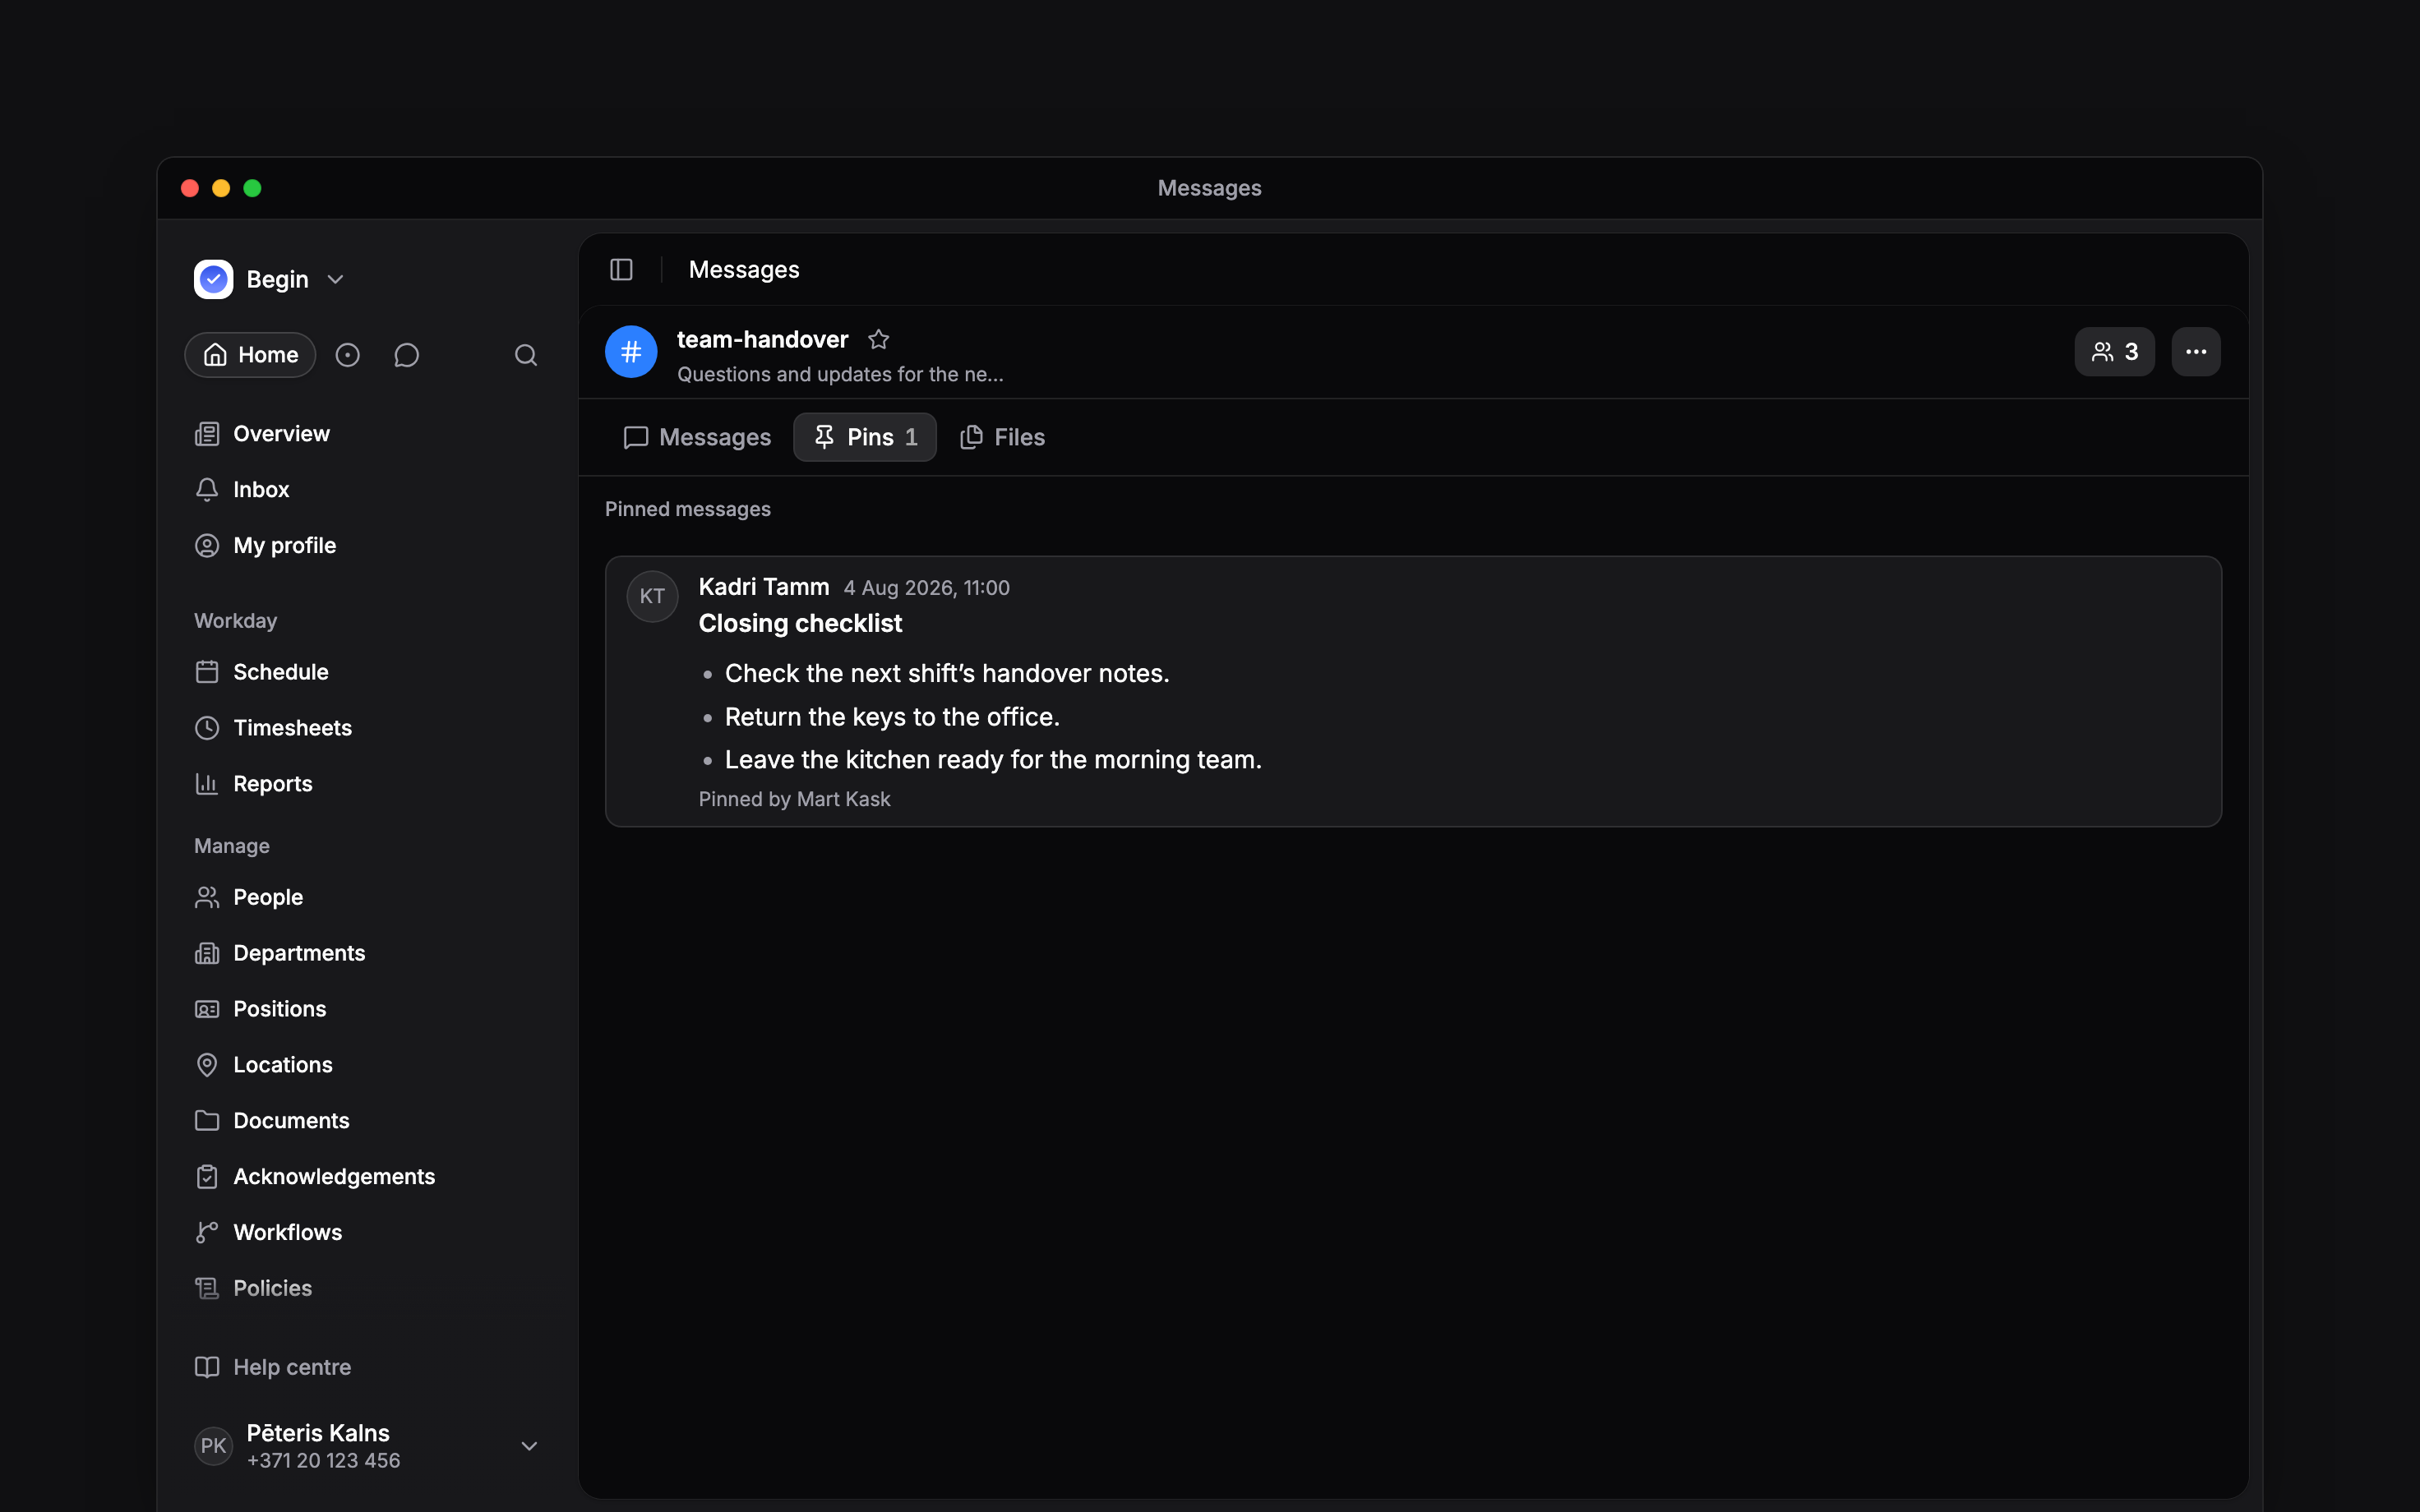Show the 3 channel members

click(x=2114, y=352)
